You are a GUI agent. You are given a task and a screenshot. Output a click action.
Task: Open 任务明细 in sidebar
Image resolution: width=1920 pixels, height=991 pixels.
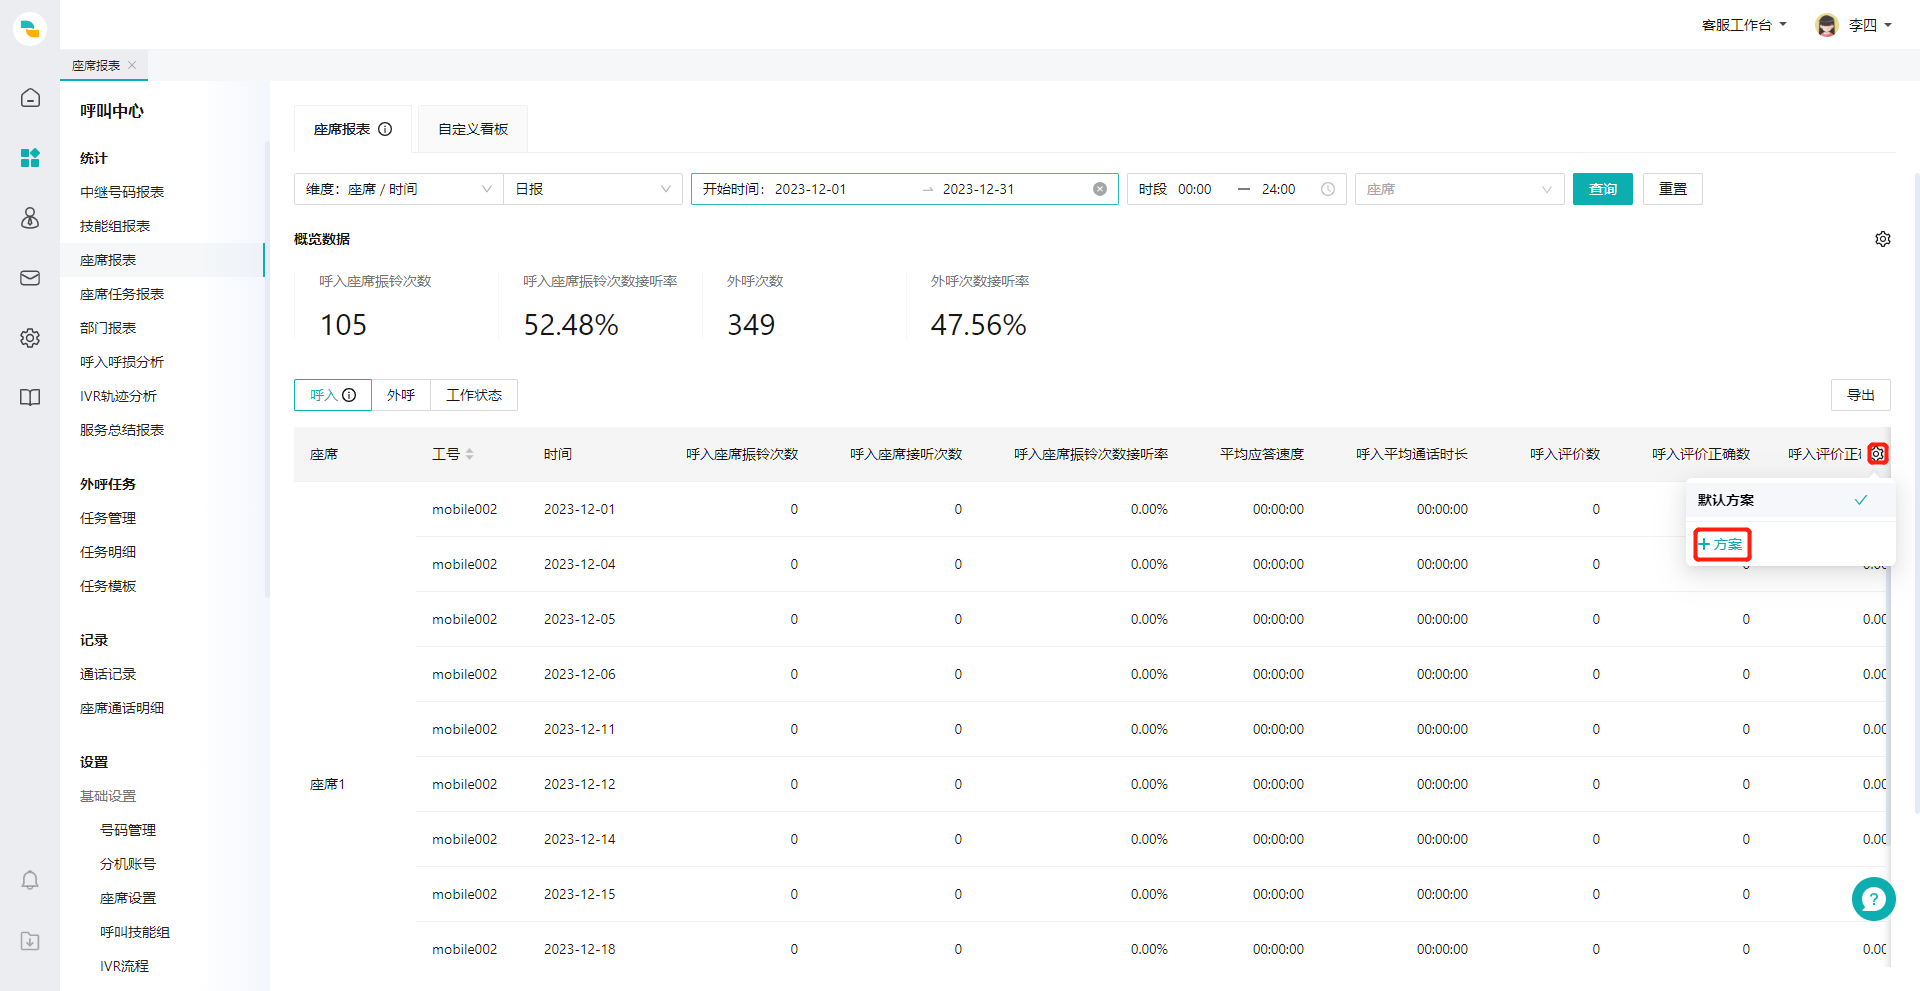coord(108,552)
